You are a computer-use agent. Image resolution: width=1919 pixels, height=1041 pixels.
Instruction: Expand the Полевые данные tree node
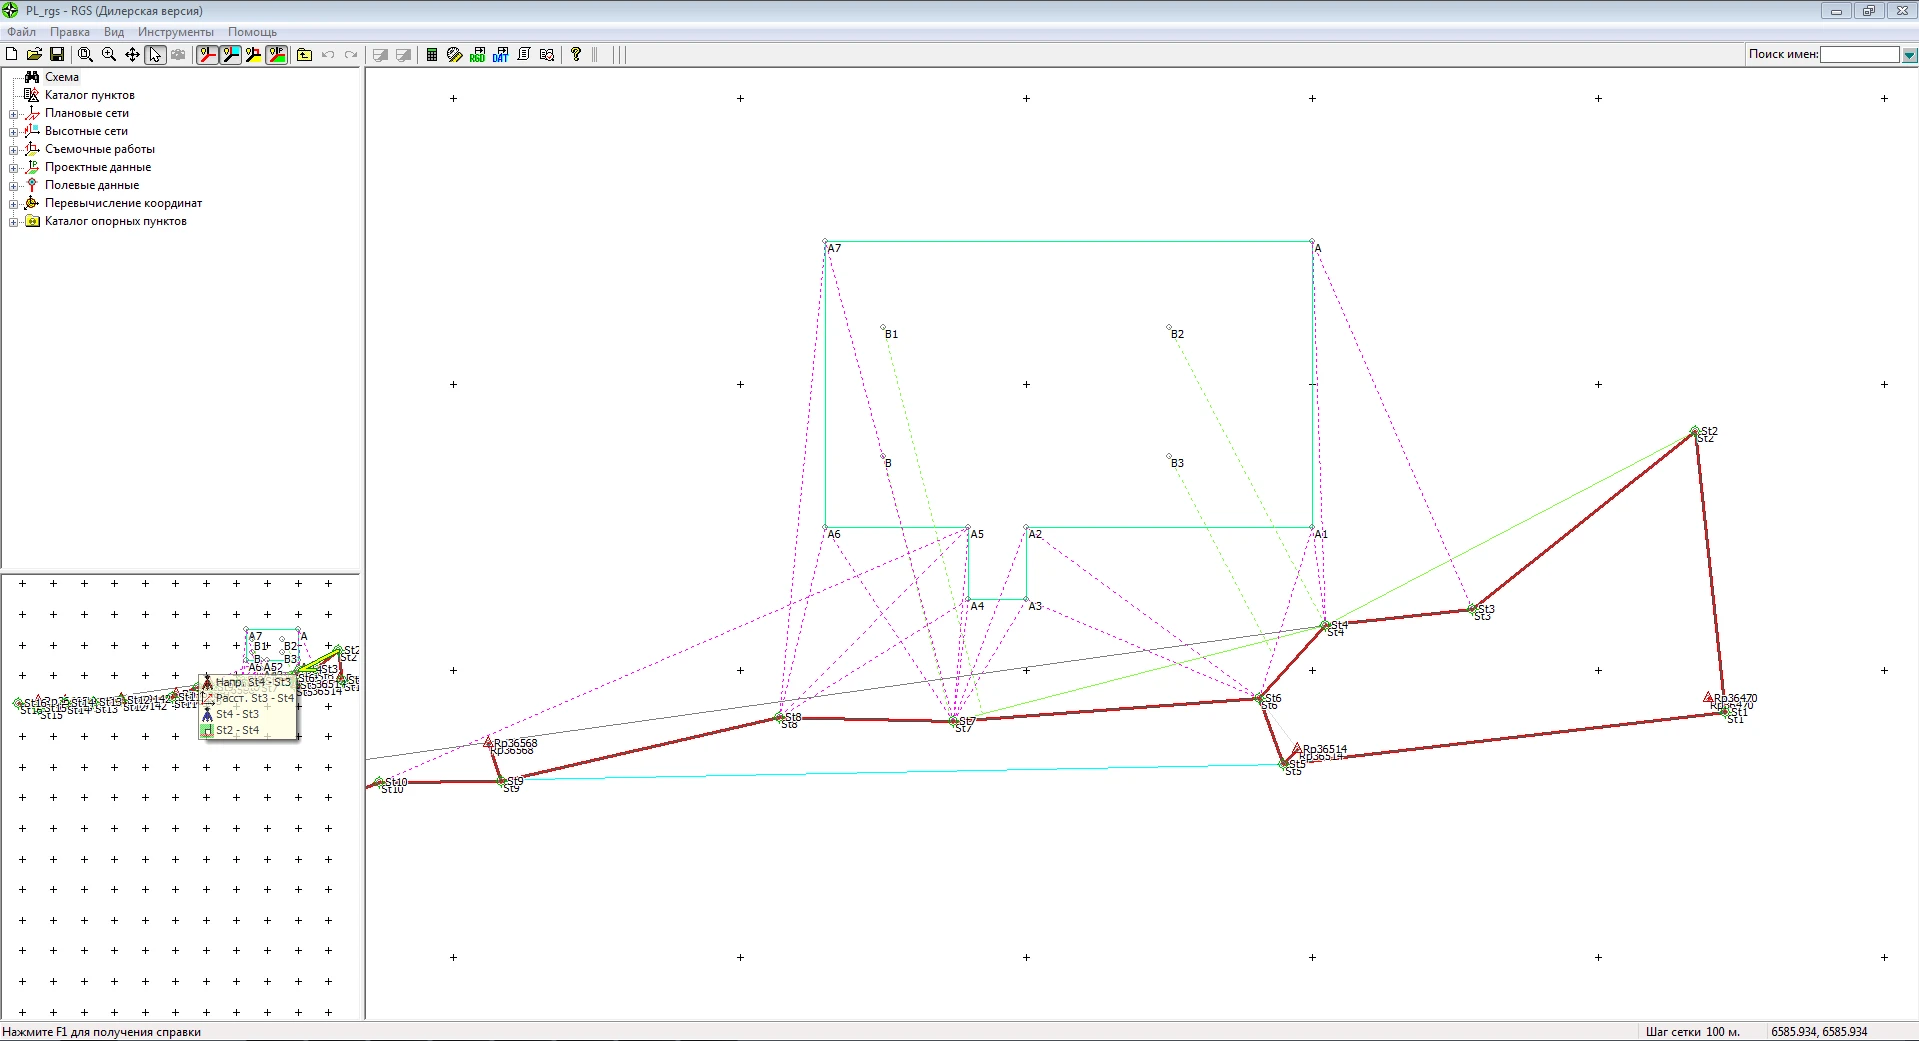pos(13,186)
